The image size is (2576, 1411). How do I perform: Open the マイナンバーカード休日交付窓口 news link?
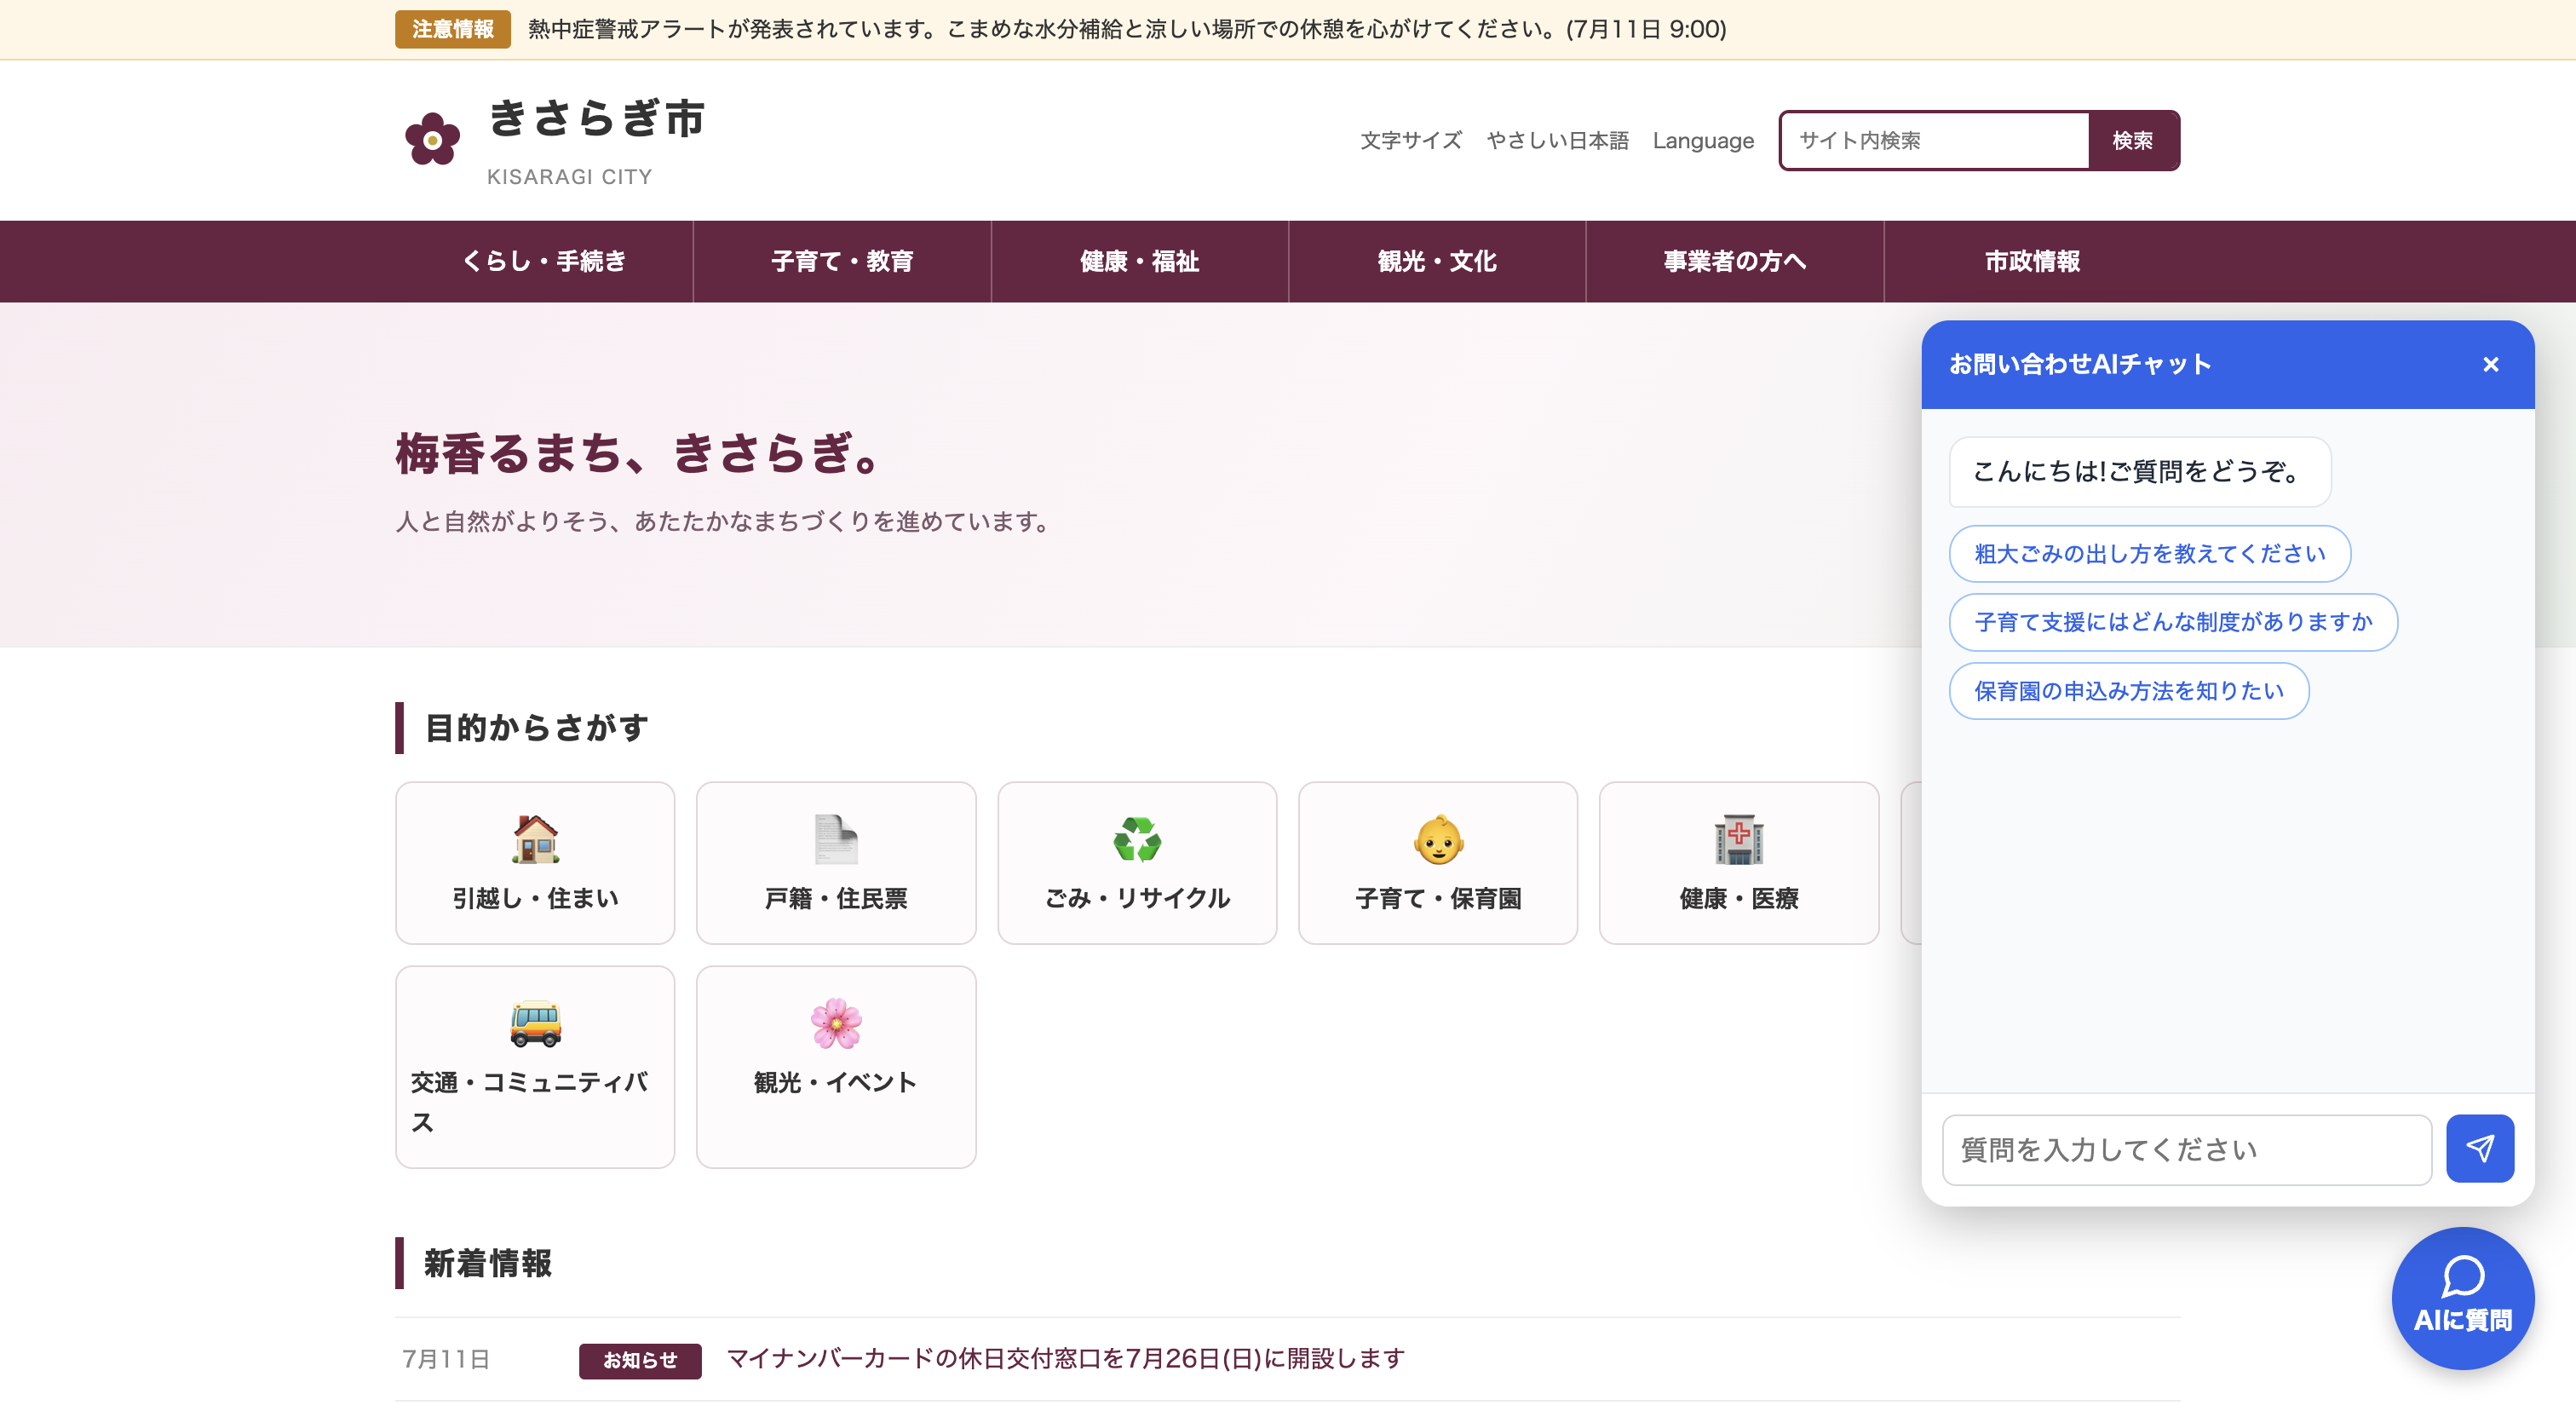click(1066, 1358)
